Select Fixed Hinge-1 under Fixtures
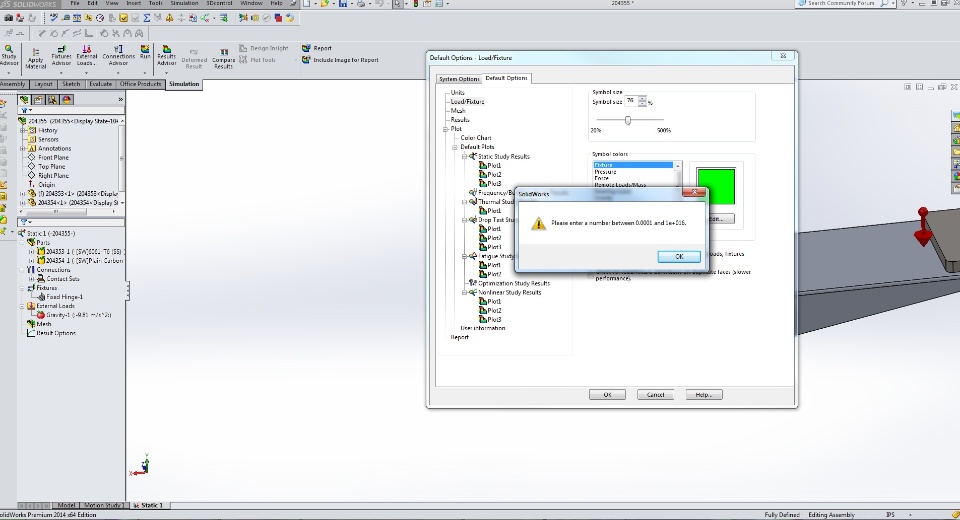The image size is (960, 520). [x=64, y=296]
